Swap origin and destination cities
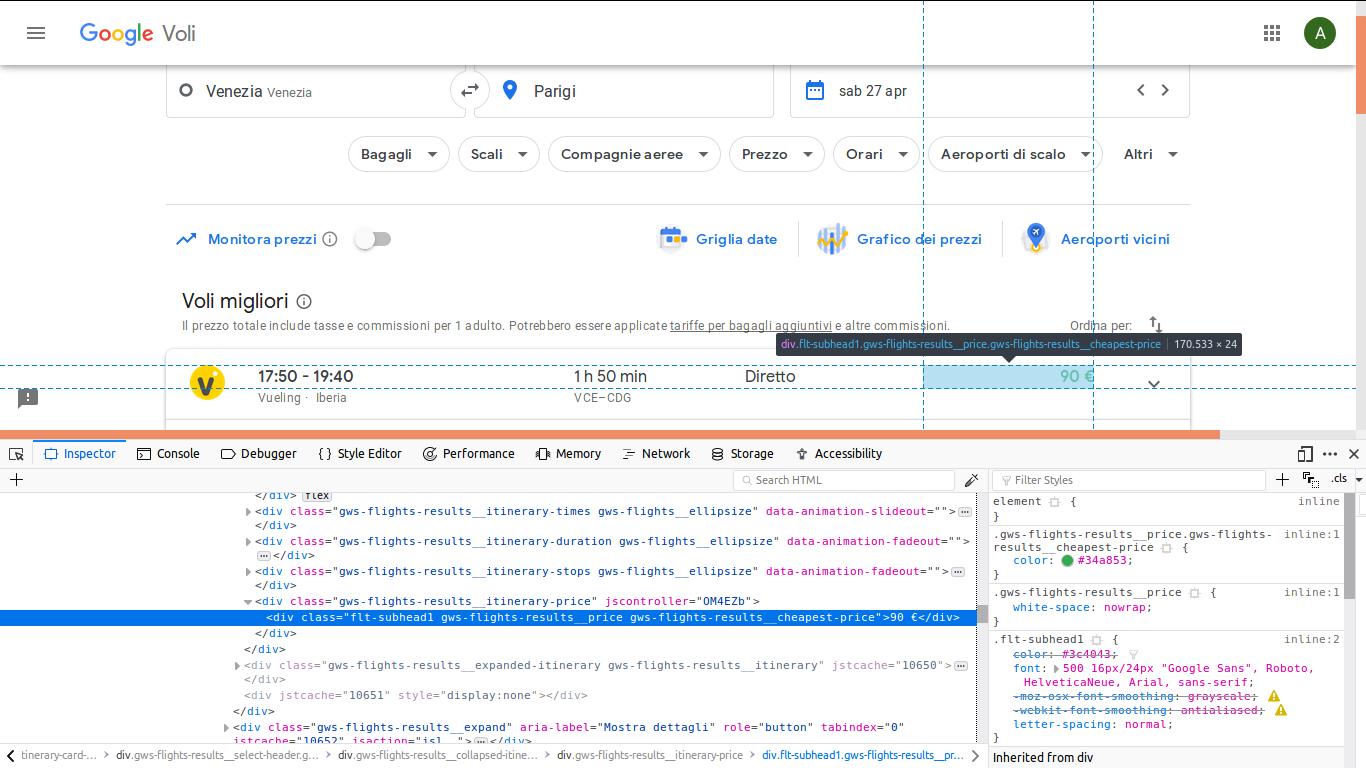The image size is (1366, 768). 469,91
